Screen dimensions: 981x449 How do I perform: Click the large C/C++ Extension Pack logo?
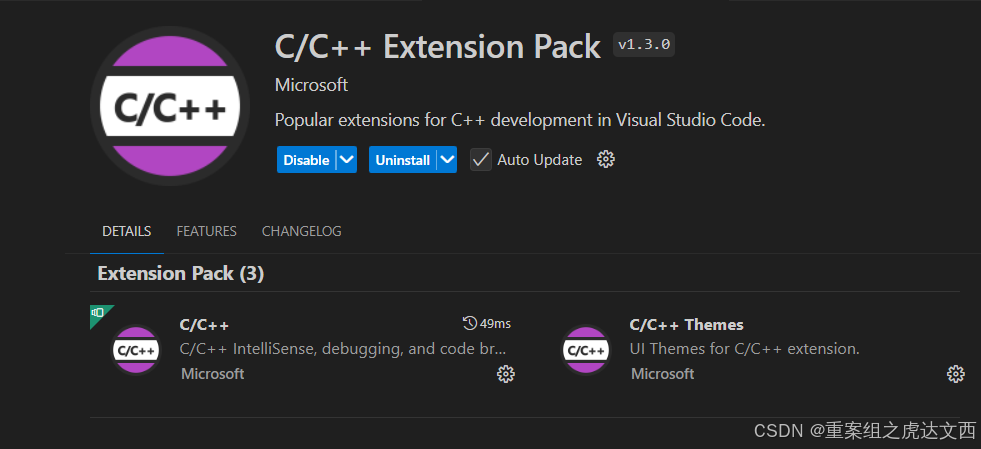(169, 106)
